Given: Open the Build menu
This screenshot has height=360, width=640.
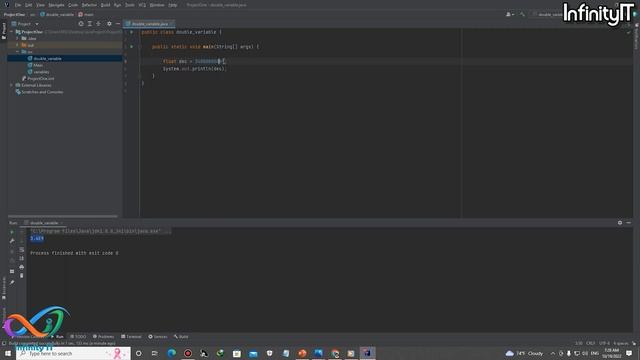Looking at the screenshot, I should click(x=105, y=5).
